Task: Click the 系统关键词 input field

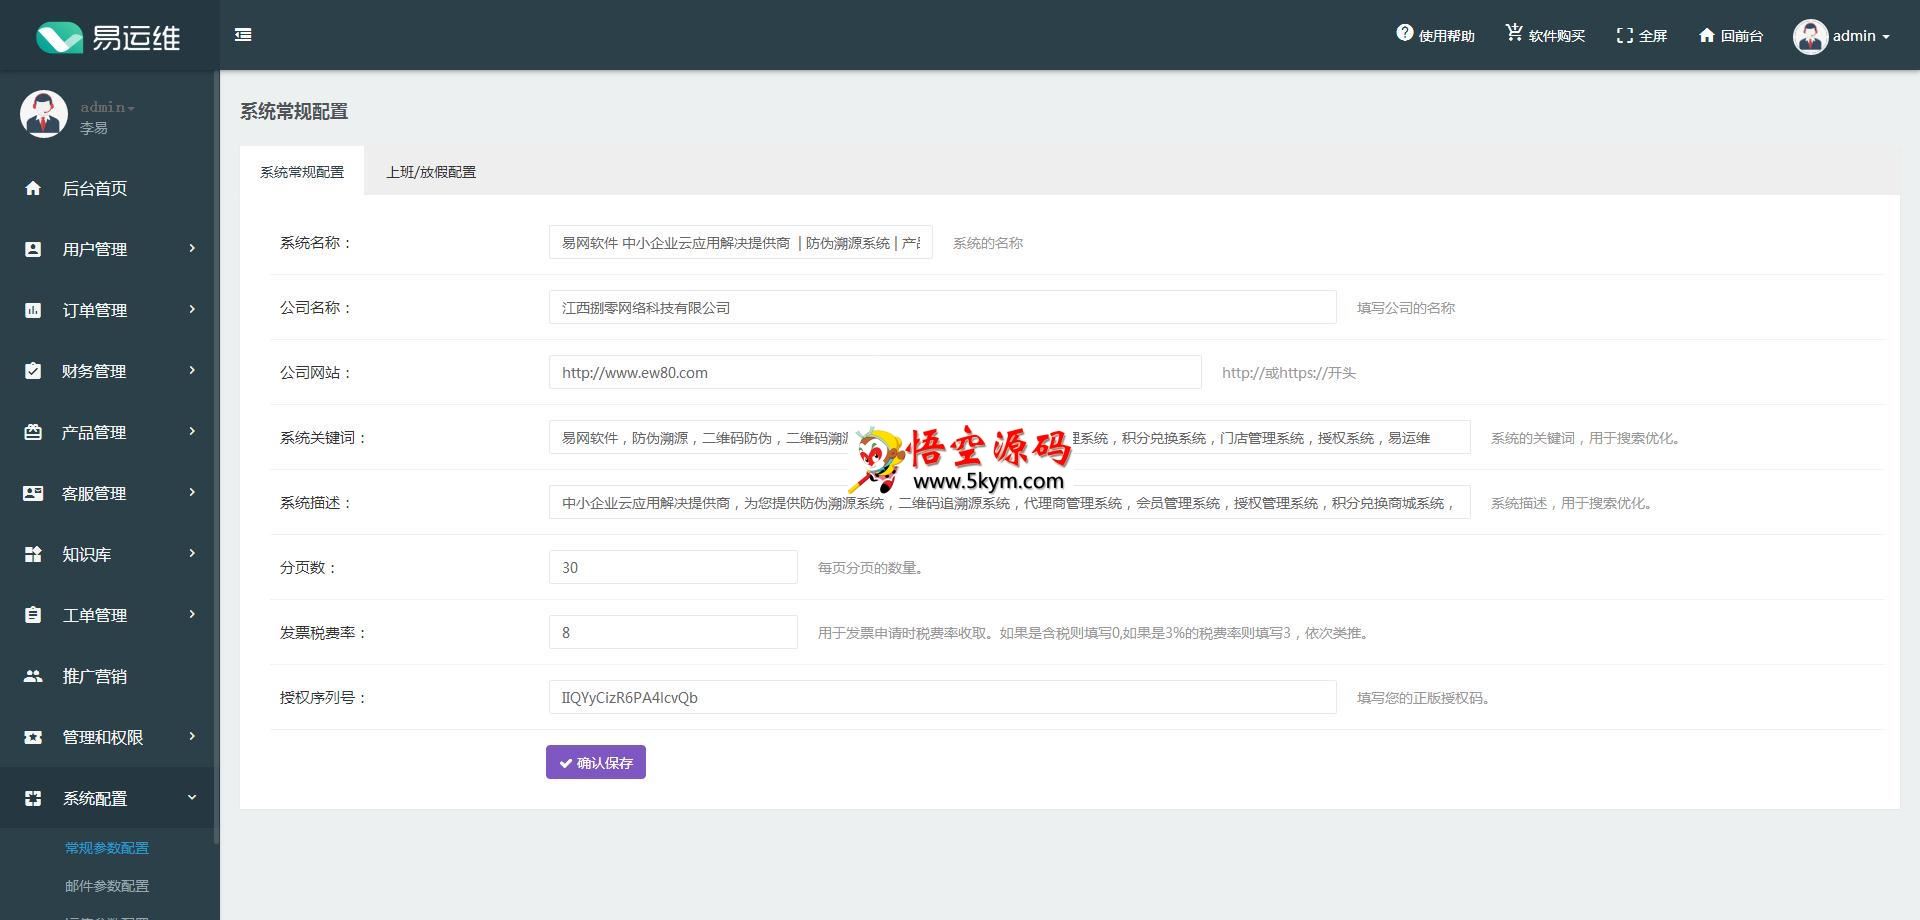Action: [x=1009, y=437]
